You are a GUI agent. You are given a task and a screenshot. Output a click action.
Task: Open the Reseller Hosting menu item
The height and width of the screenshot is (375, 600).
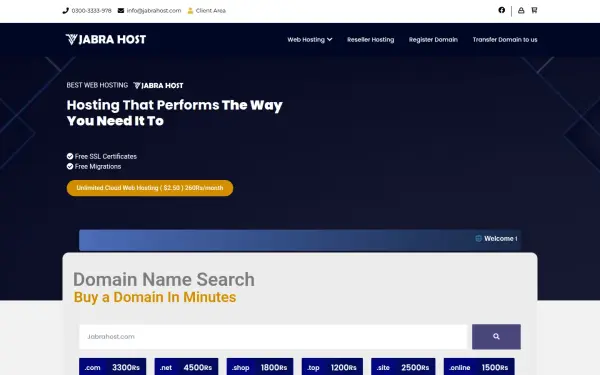click(370, 39)
